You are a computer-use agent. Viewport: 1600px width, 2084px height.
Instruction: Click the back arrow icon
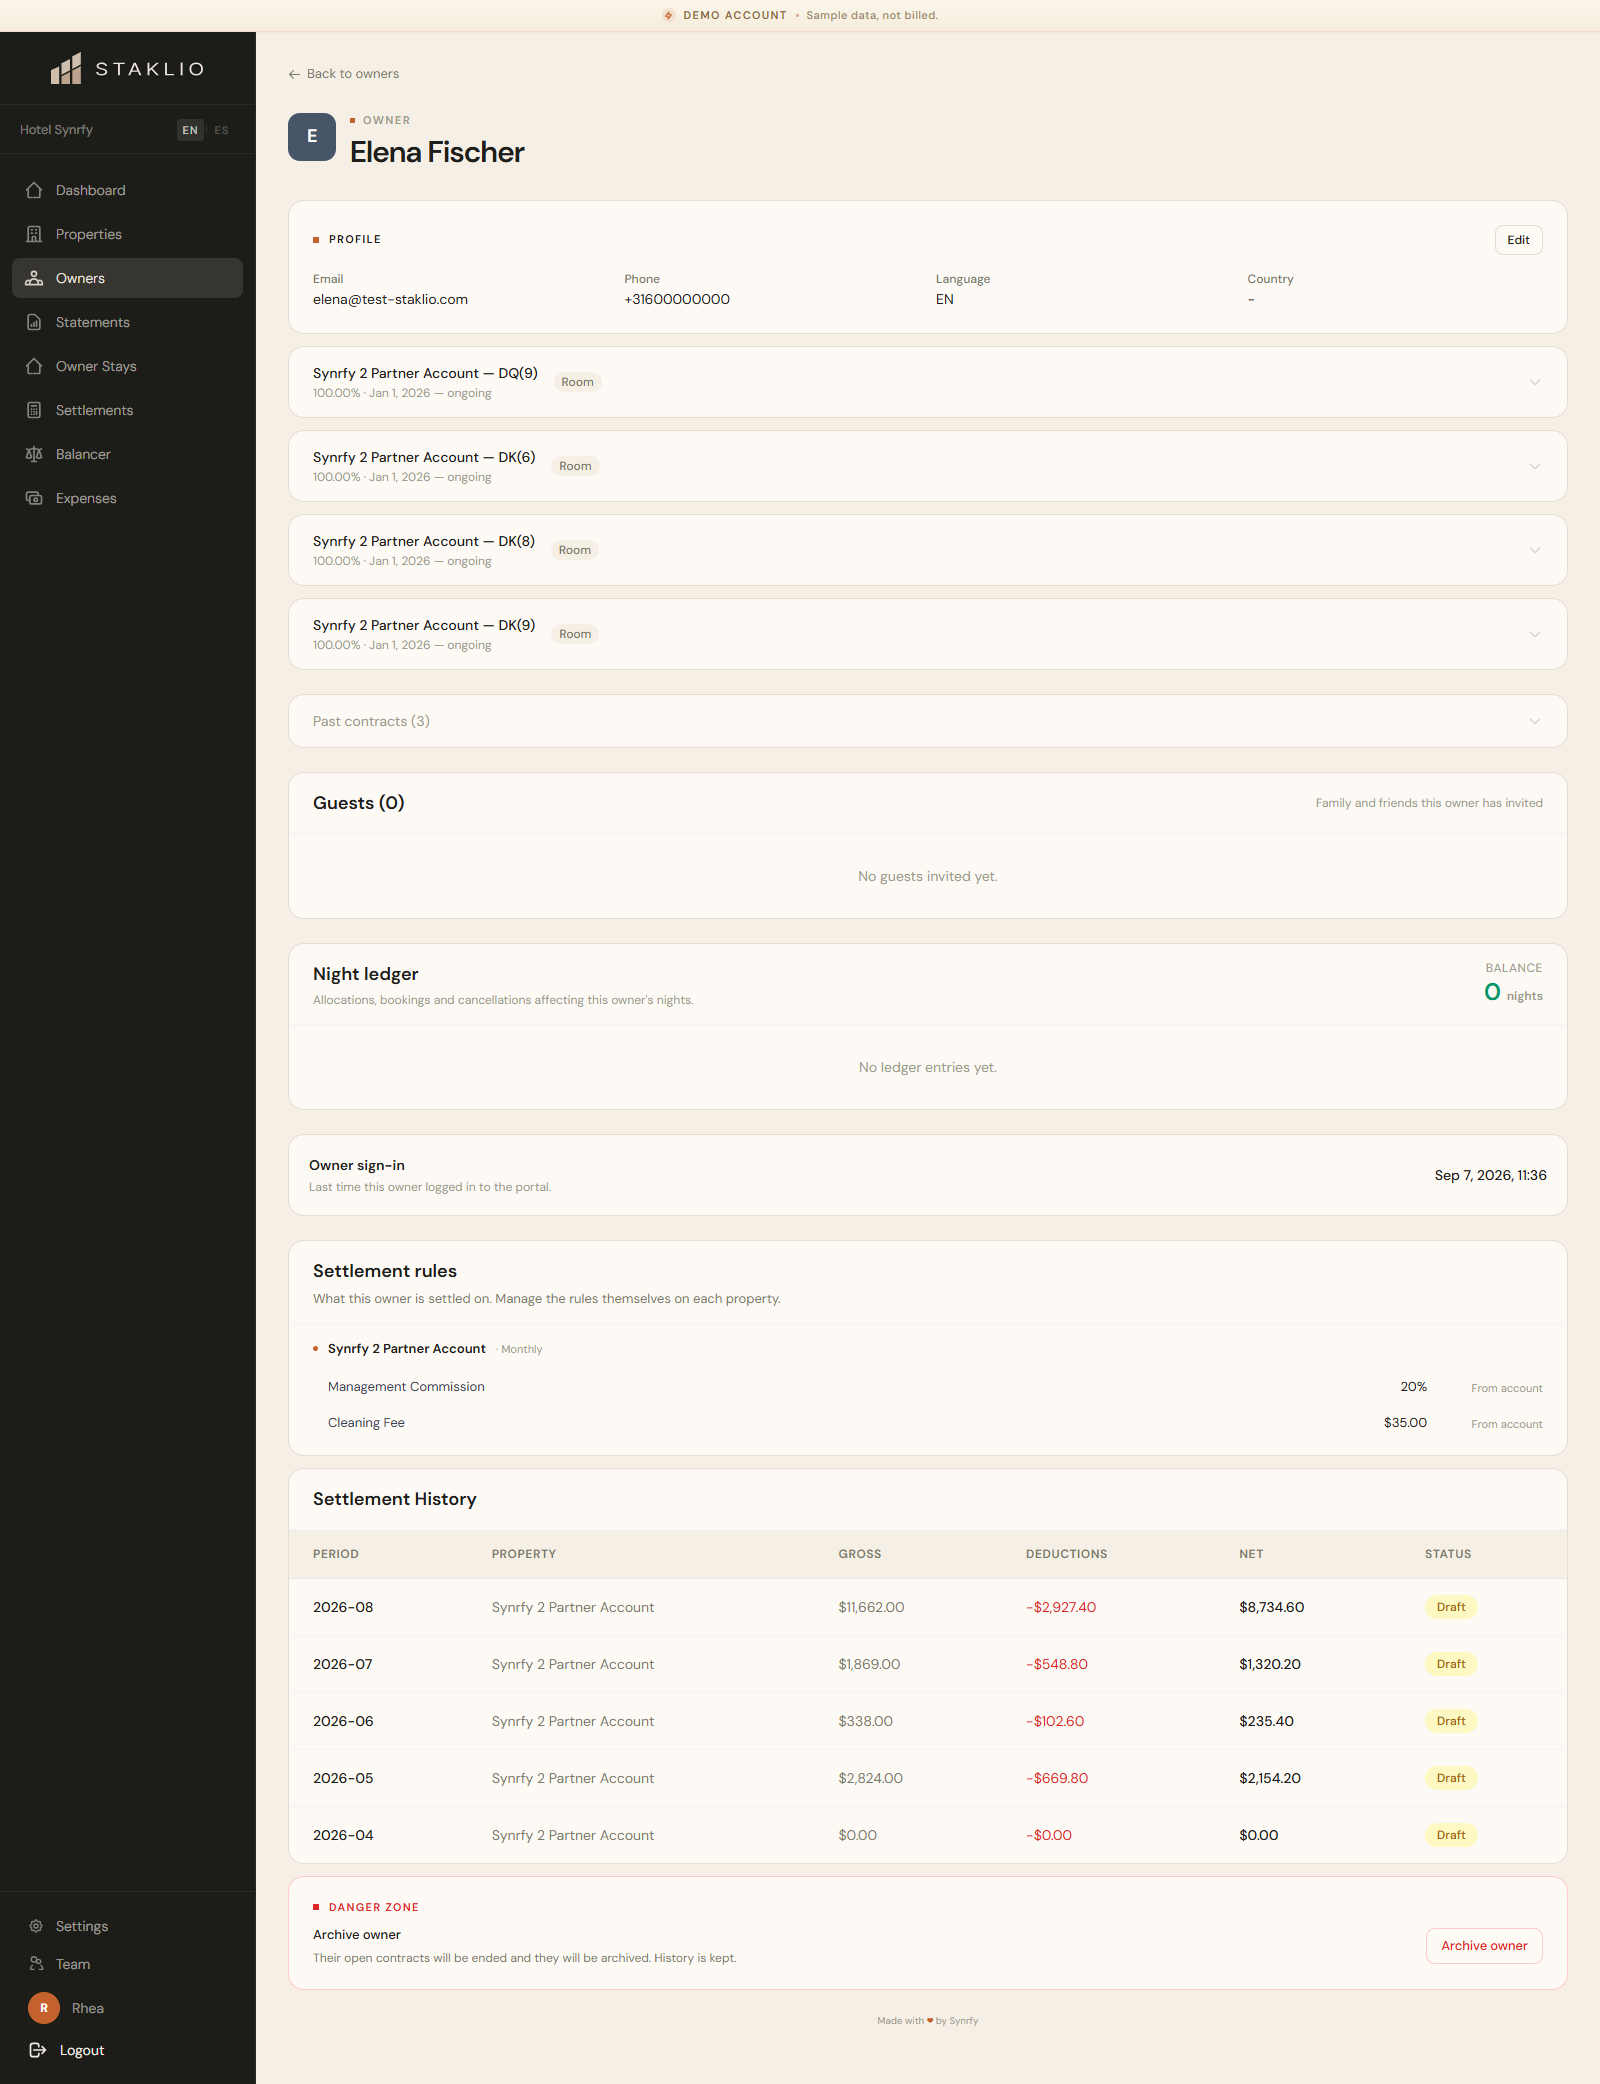[x=294, y=74]
